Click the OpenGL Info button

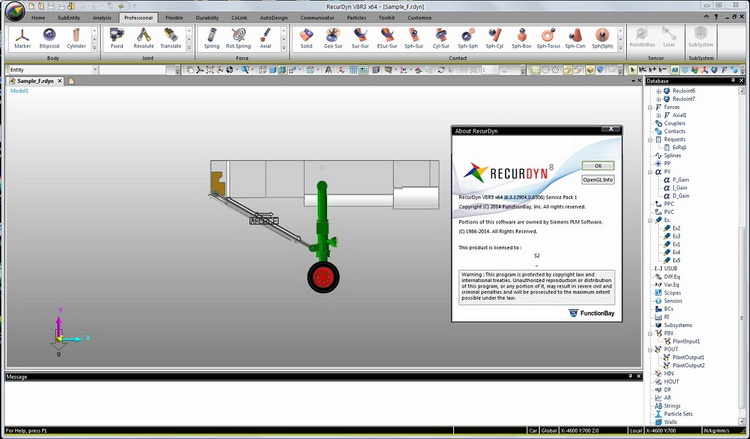[x=598, y=180]
